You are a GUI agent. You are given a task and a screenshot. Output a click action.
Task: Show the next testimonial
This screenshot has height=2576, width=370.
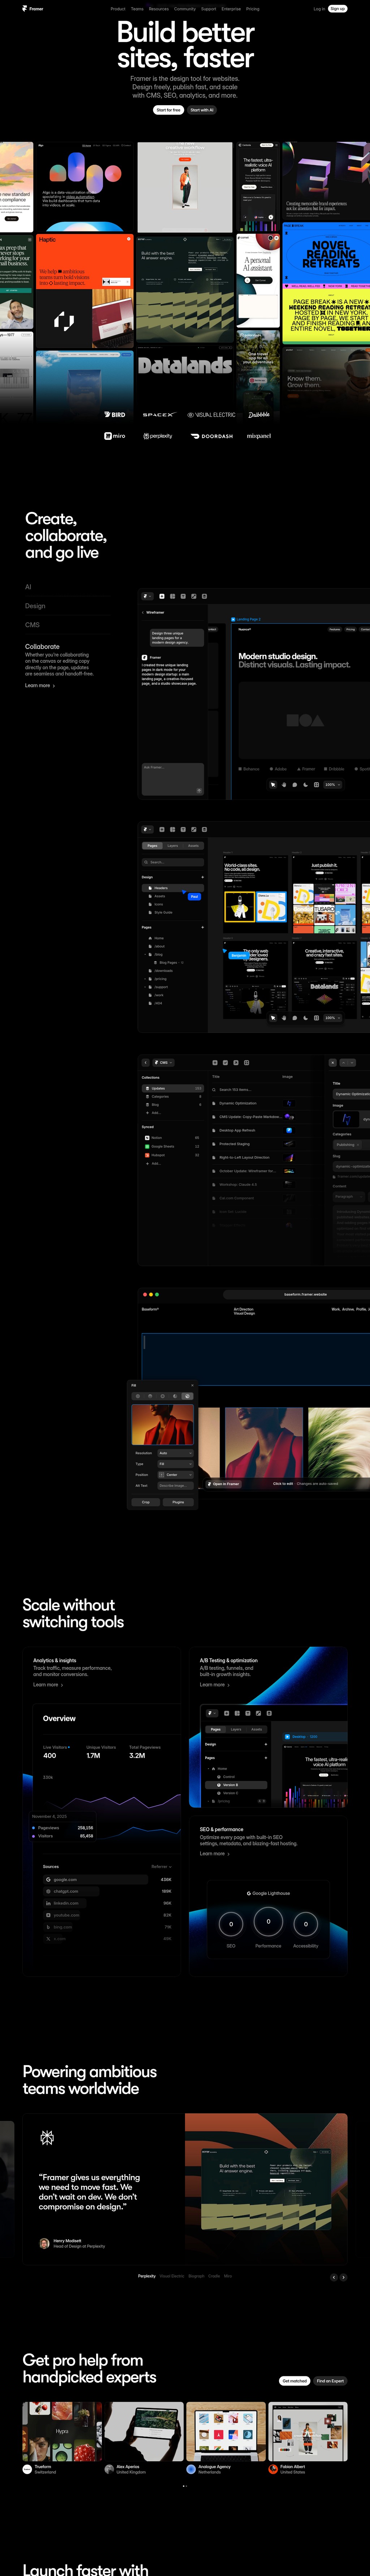(x=343, y=2277)
